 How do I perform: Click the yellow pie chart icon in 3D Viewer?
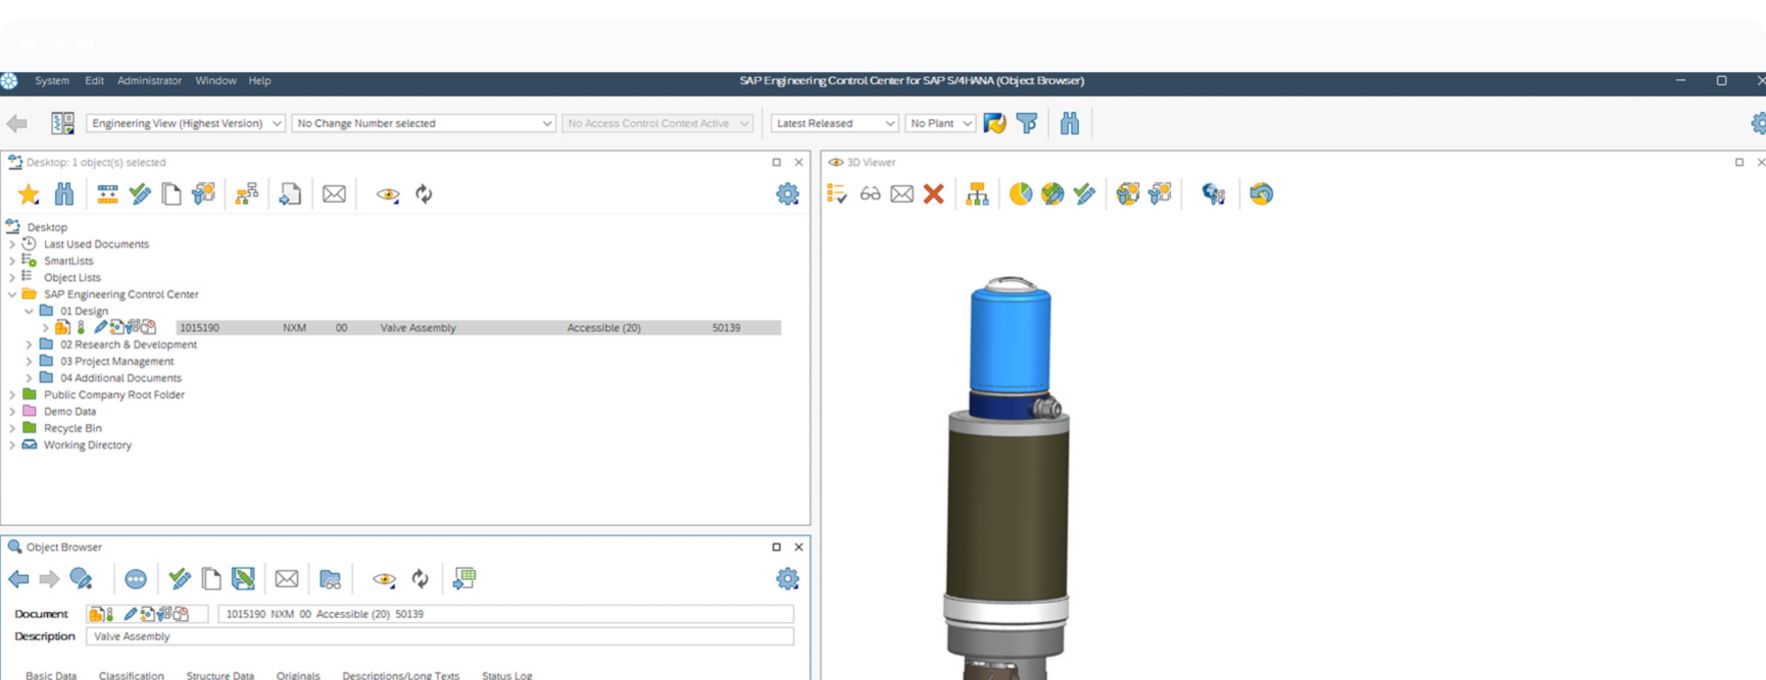[1020, 194]
